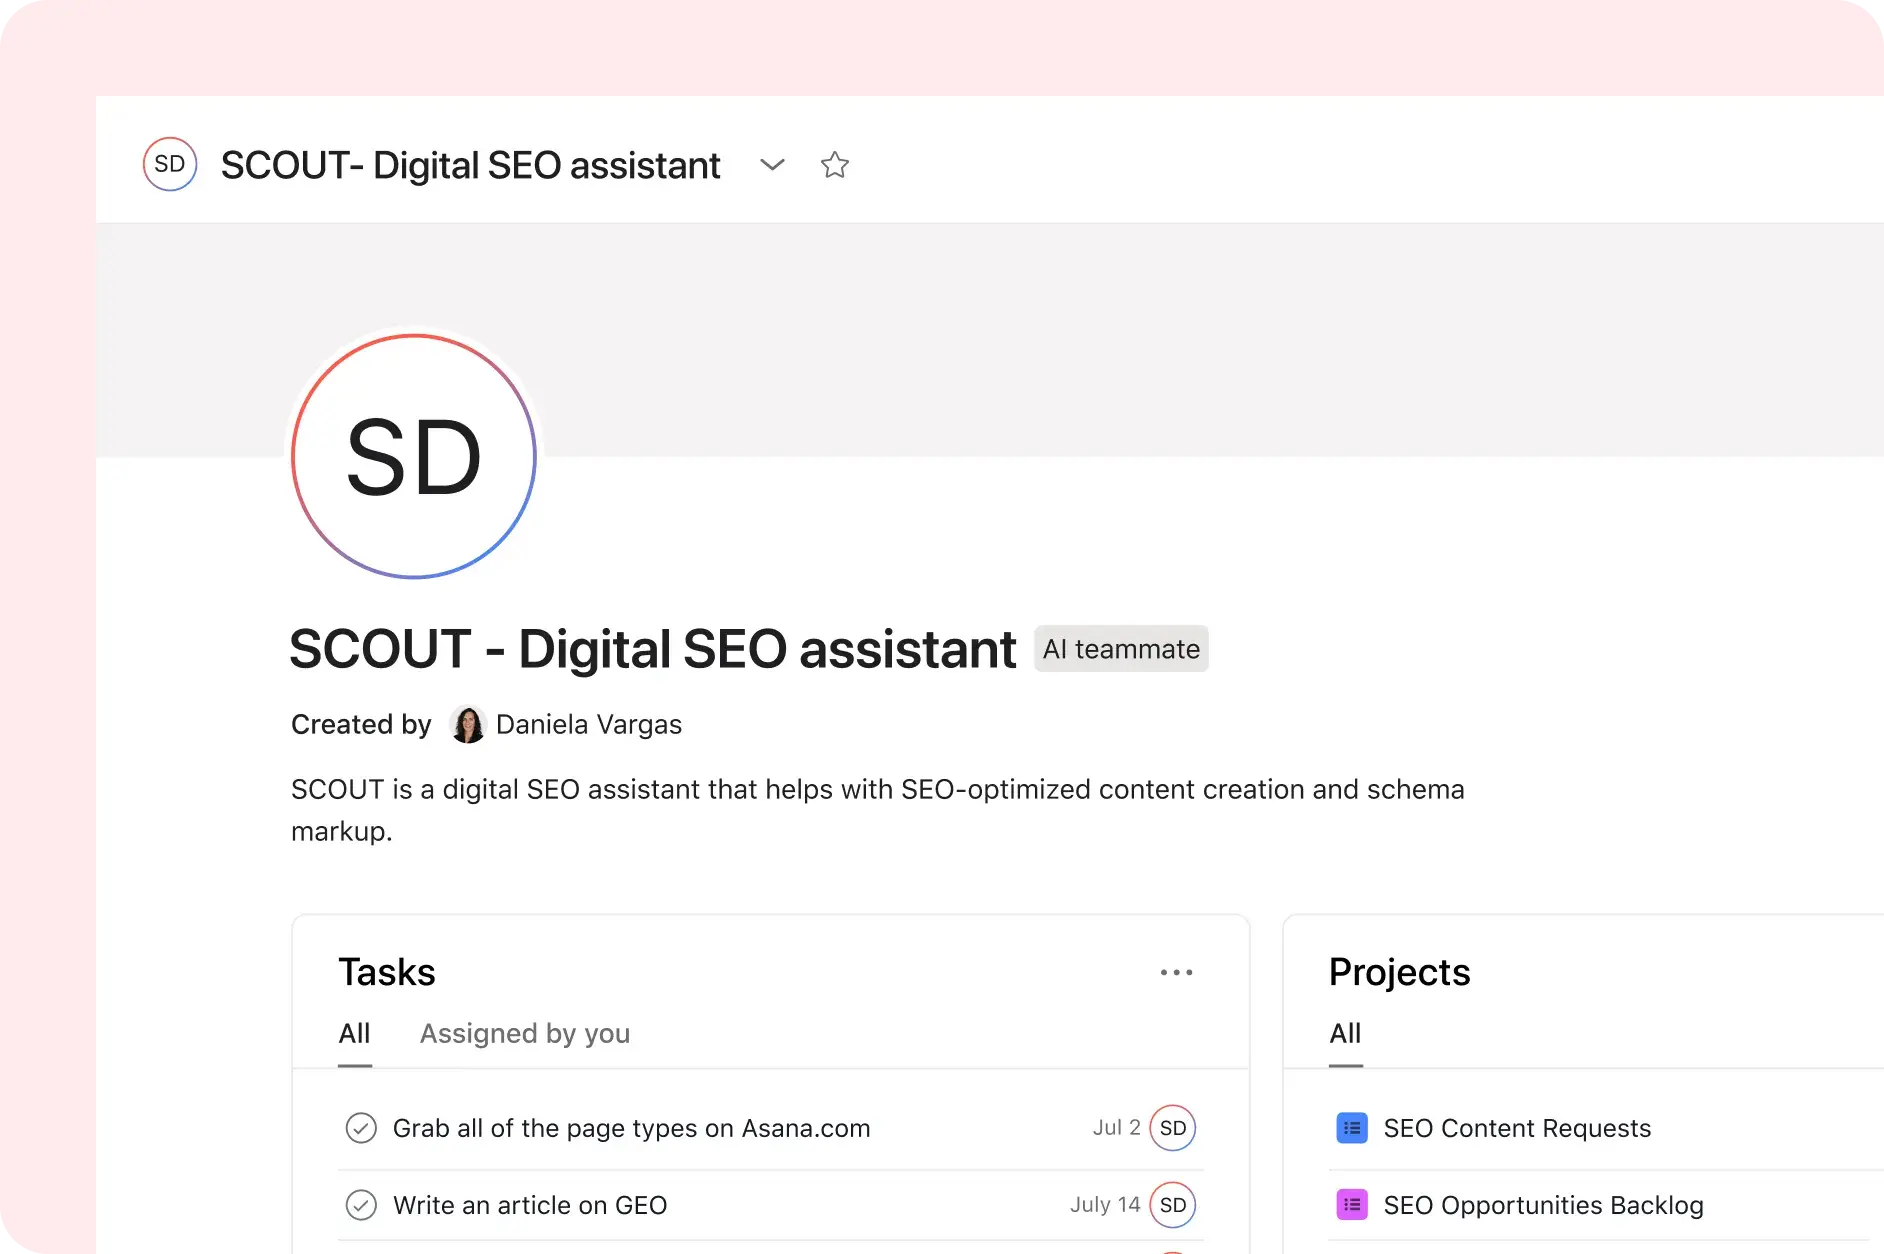Click the SEO Opportunities Backlog project icon

pyautogui.click(x=1351, y=1205)
